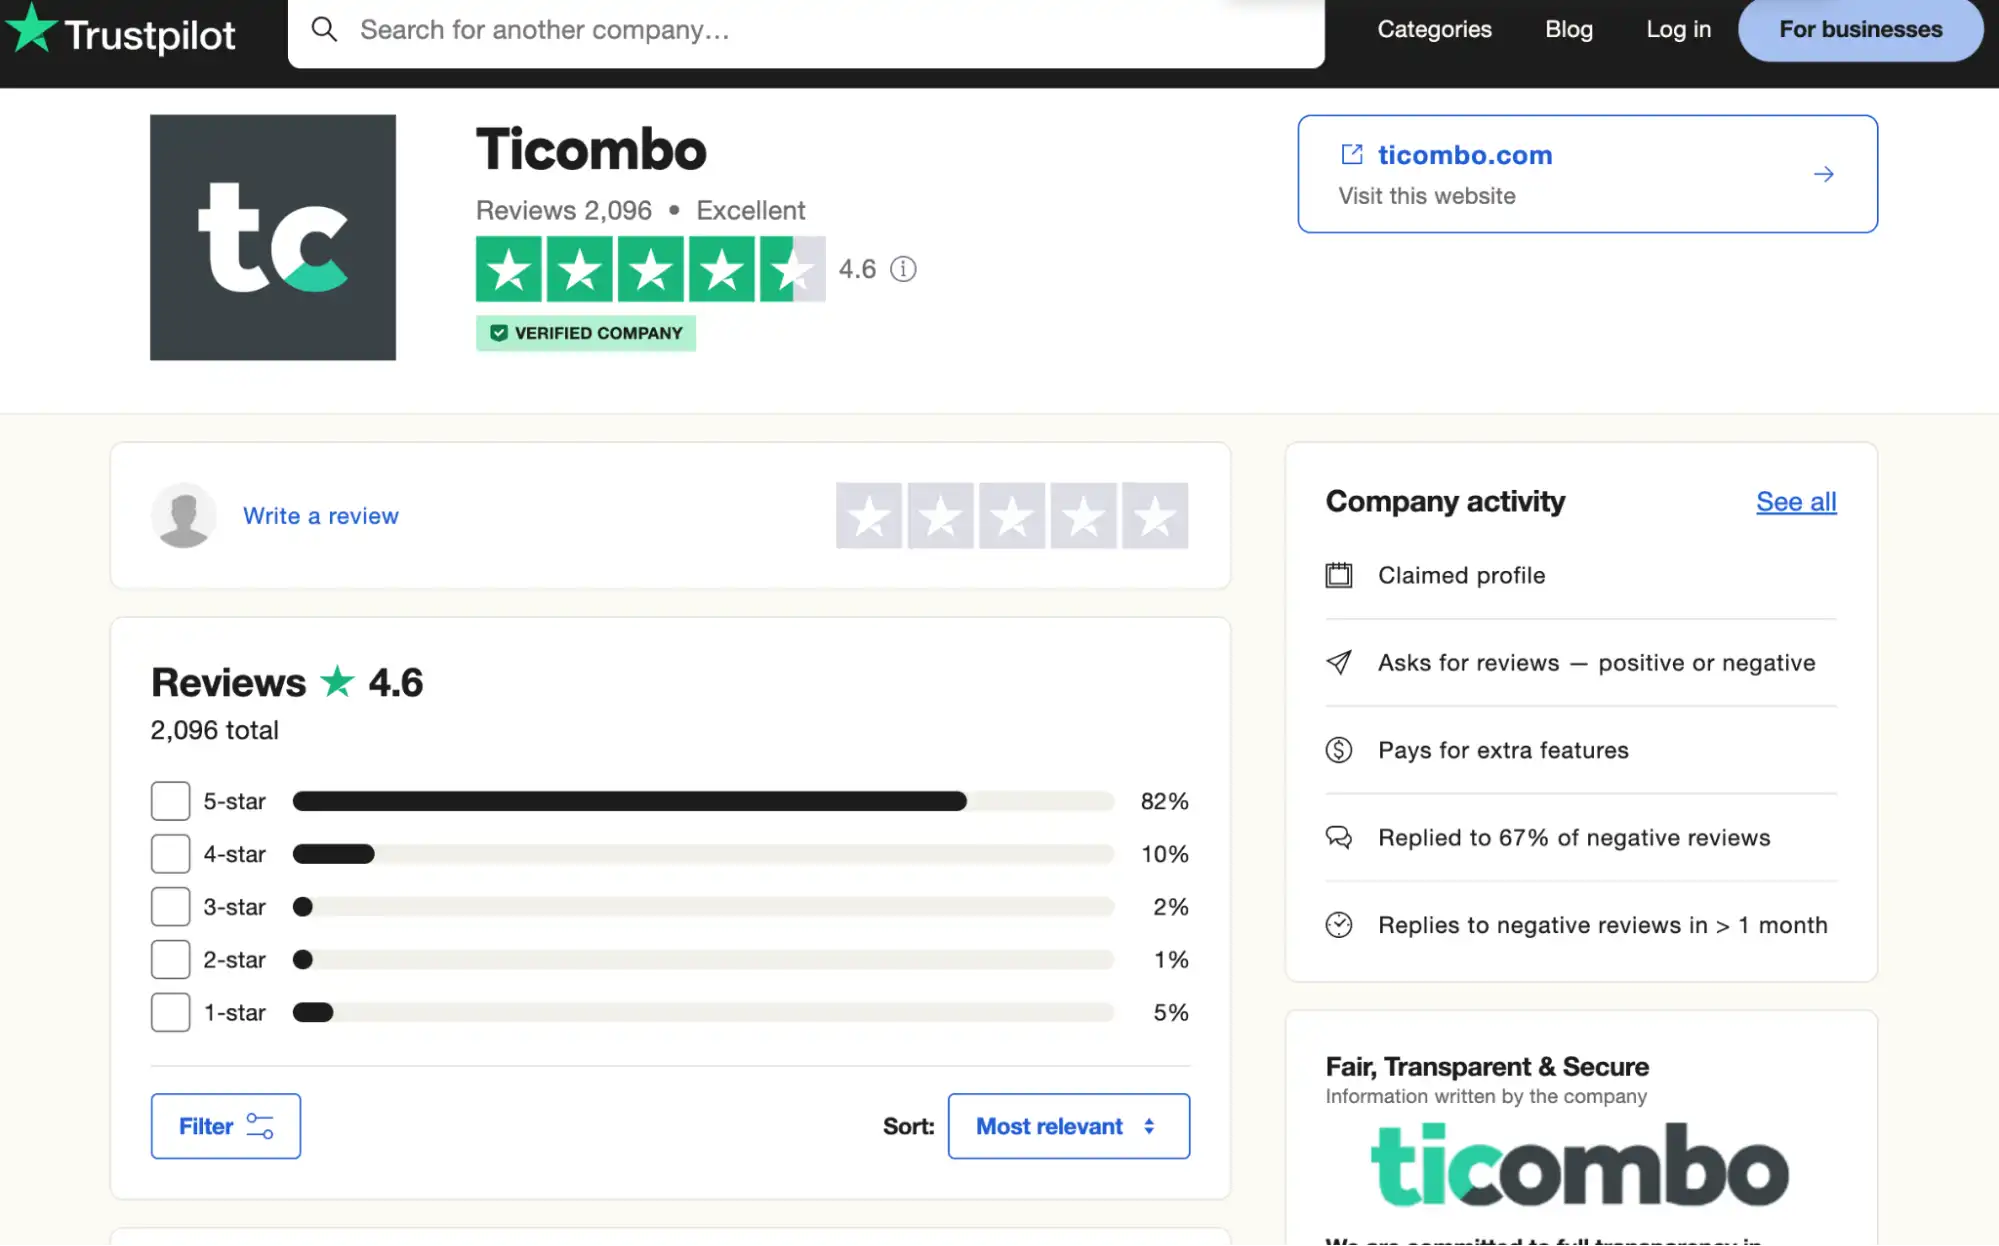Check the 3-star rating filter box

click(x=170, y=906)
